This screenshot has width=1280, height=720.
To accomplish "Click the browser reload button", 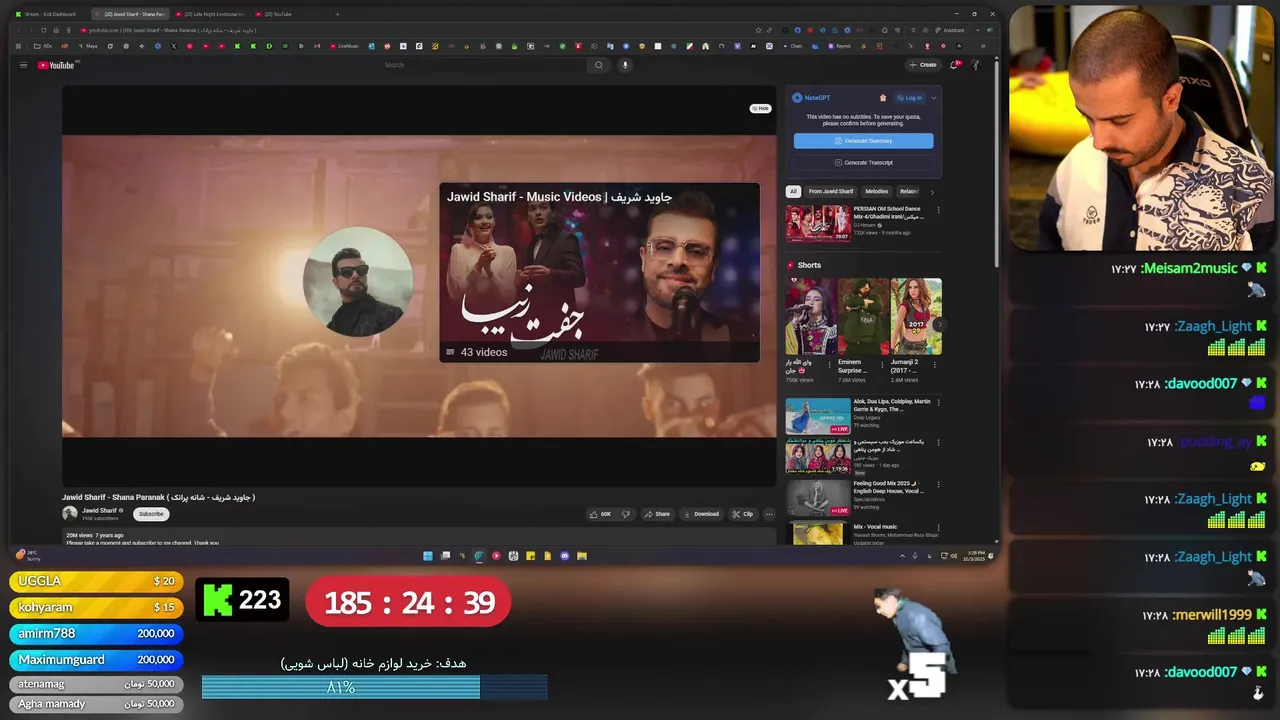I will tap(43, 30).
